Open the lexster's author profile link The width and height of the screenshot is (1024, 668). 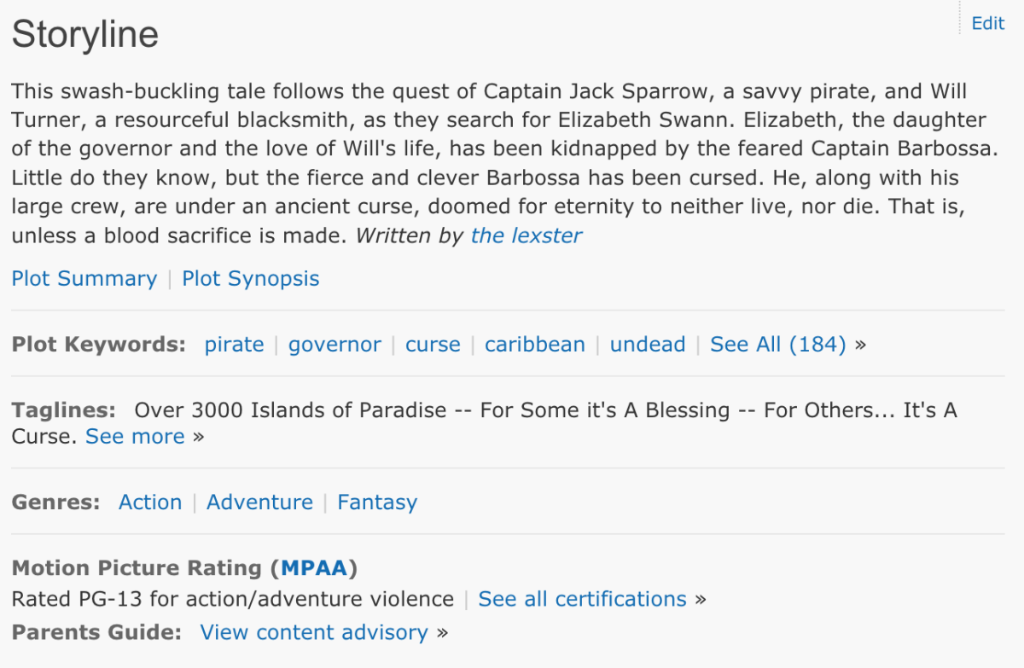527,236
